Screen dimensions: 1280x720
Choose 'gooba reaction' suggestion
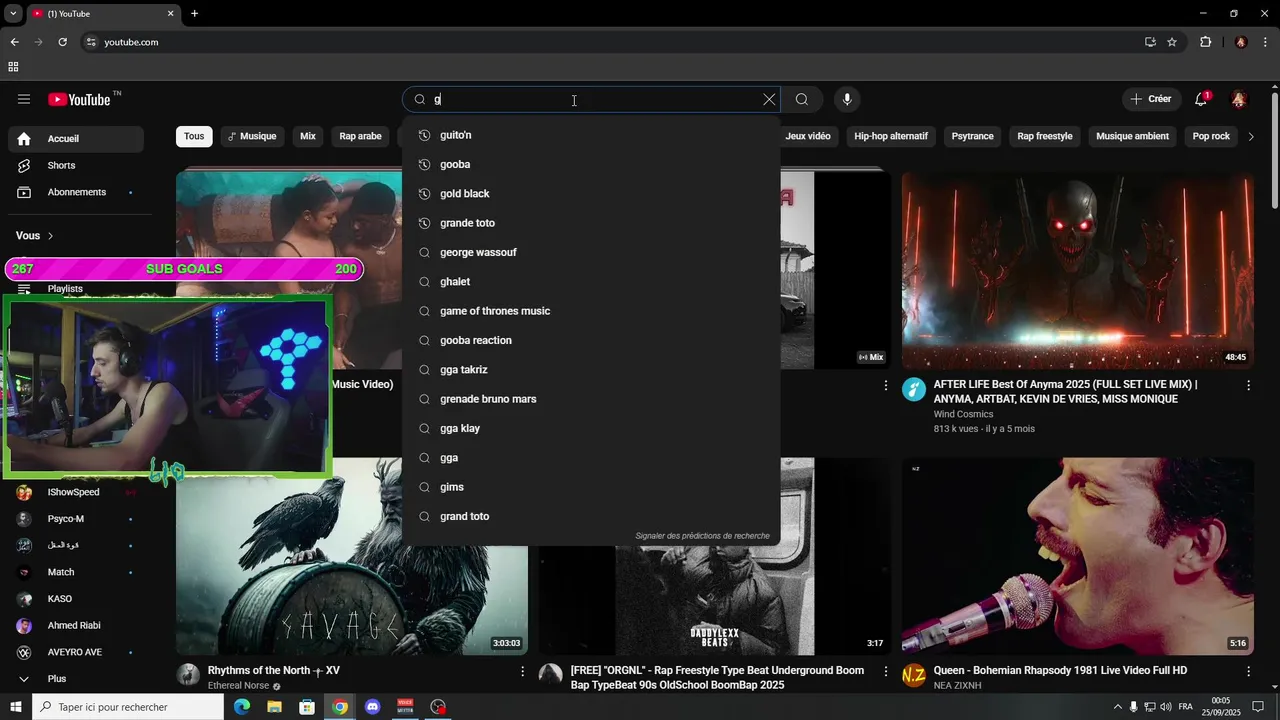(x=591, y=340)
